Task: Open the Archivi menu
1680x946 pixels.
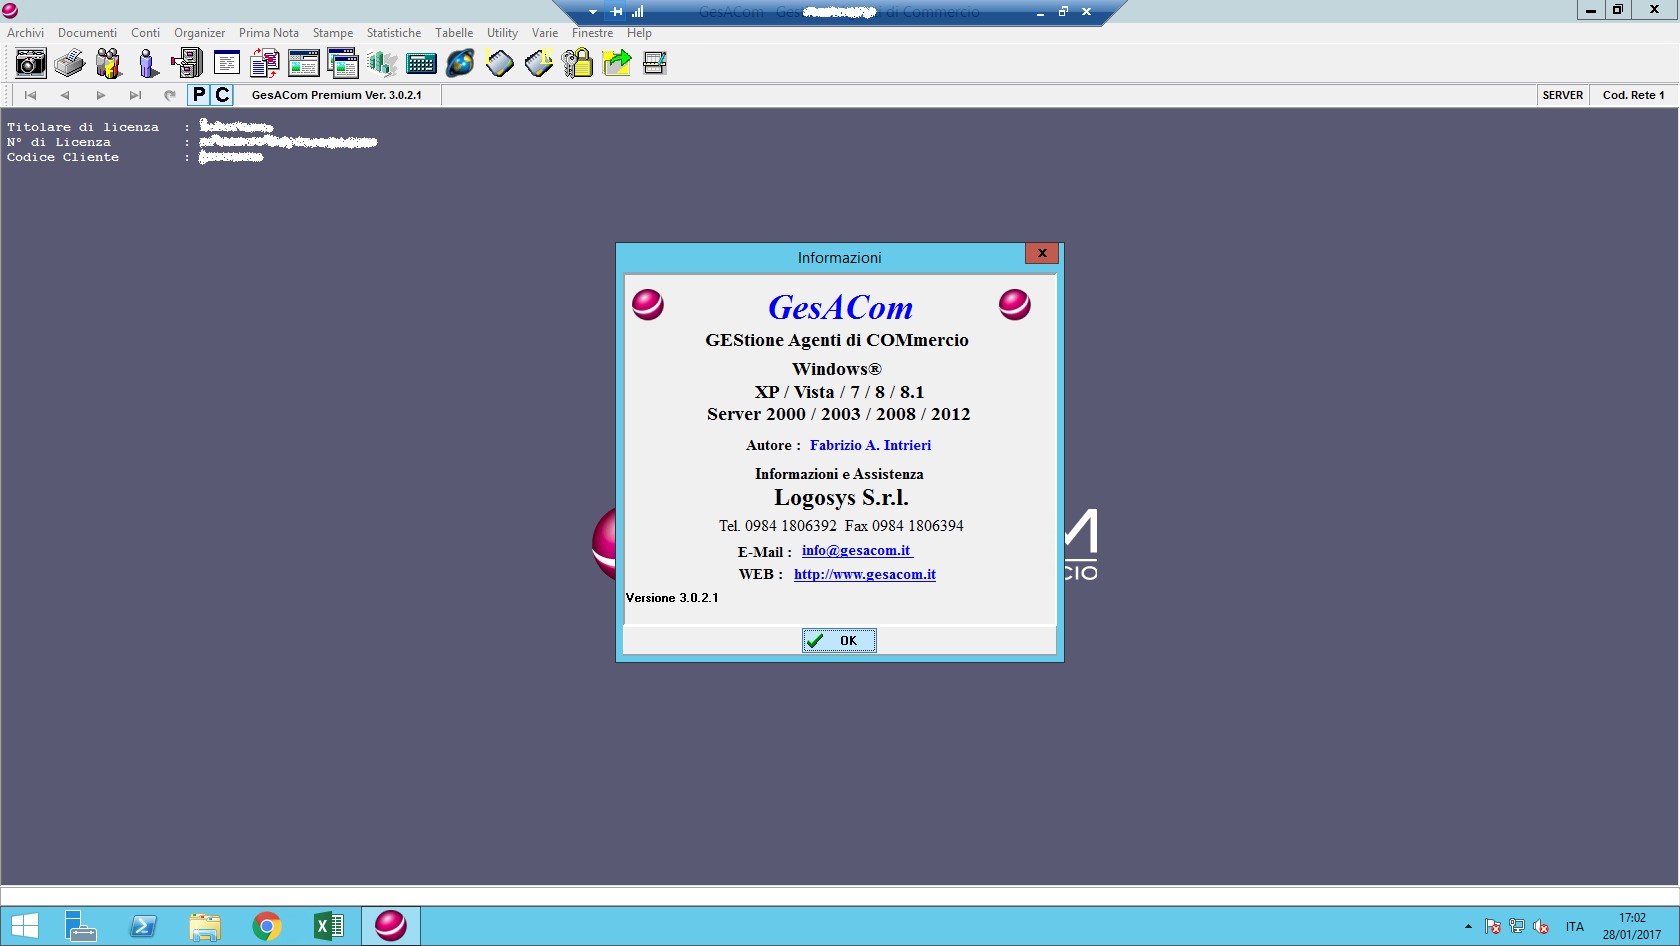Action: (26, 33)
